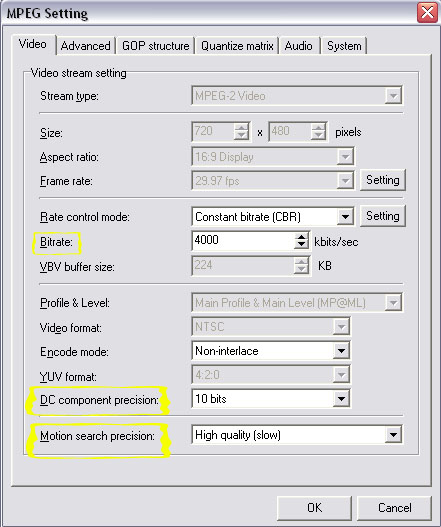The width and height of the screenshot is (441, 527).
Task: Confirm with the OK button
Action: point(315,508)
